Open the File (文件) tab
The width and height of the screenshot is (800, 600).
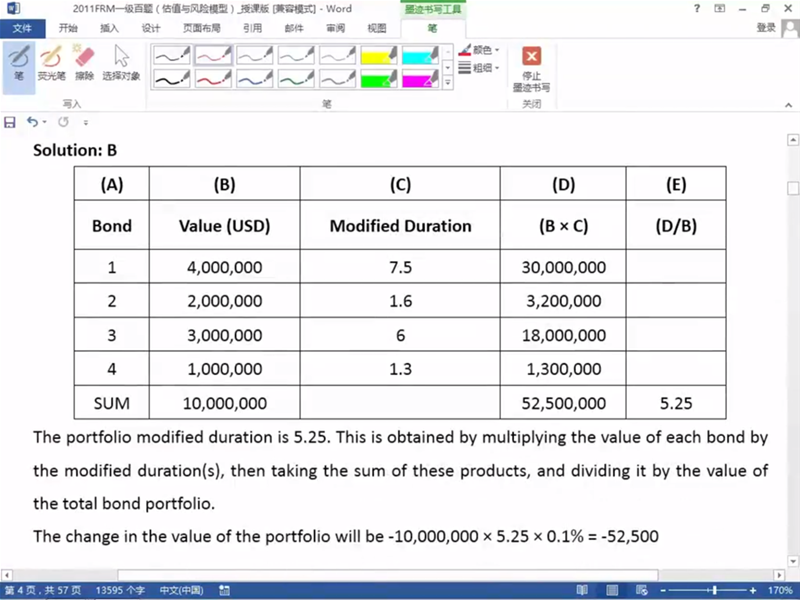[22, 28]
